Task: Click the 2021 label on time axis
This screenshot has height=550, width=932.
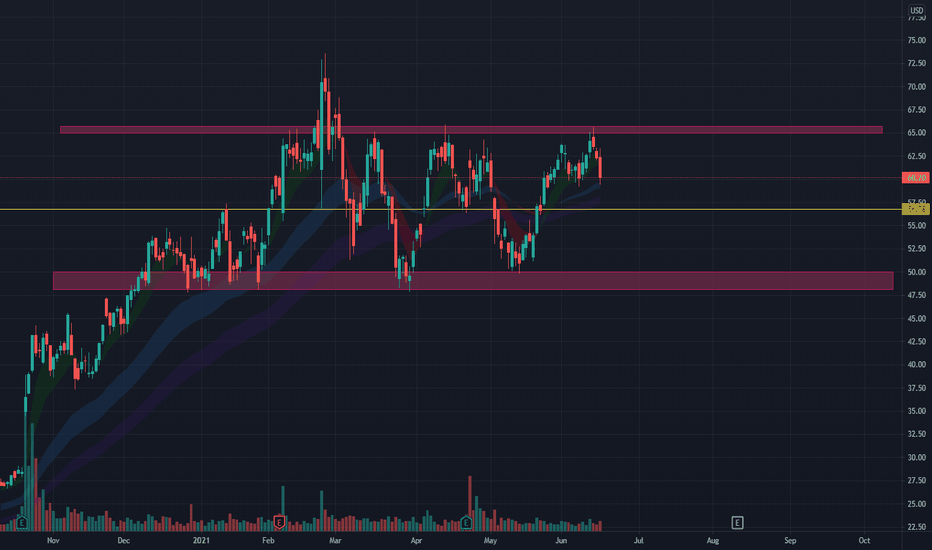Action: (x=201, y=541)
